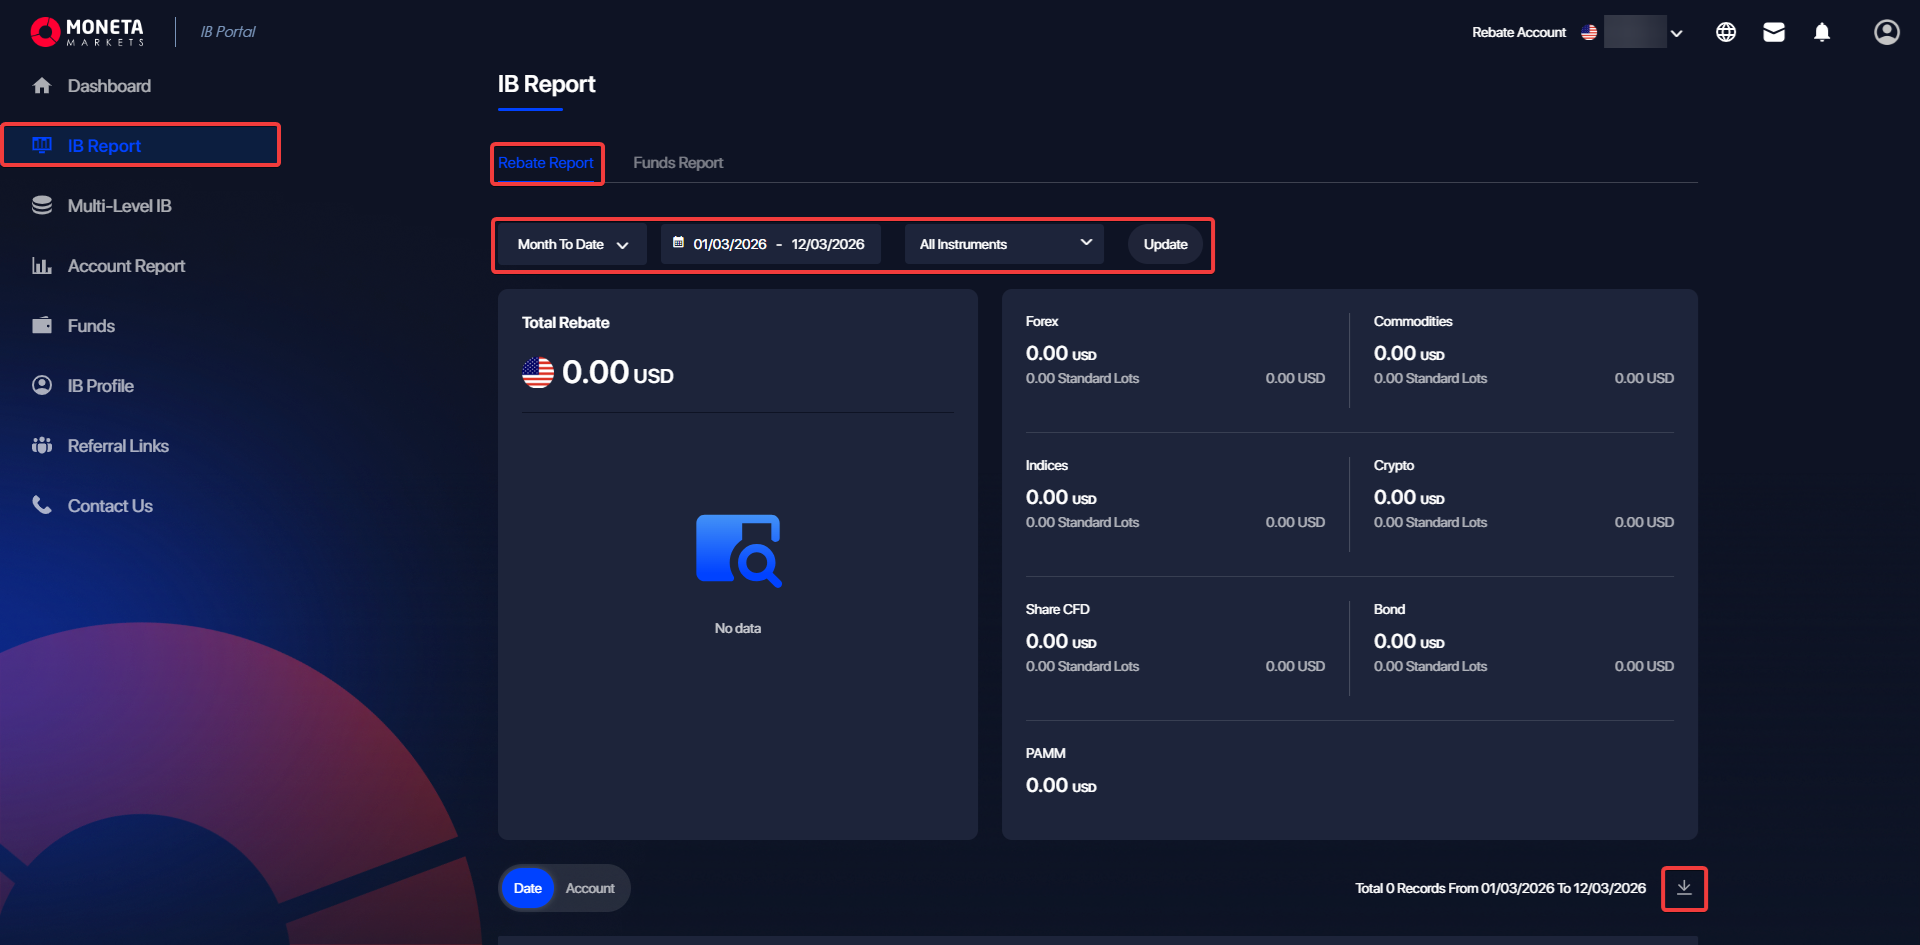The width and height of the screenshot is (1920, 945).
Task: Expand the Rebate Account selector chevron
Action: pyautogui.click(x=1677, y=33)
